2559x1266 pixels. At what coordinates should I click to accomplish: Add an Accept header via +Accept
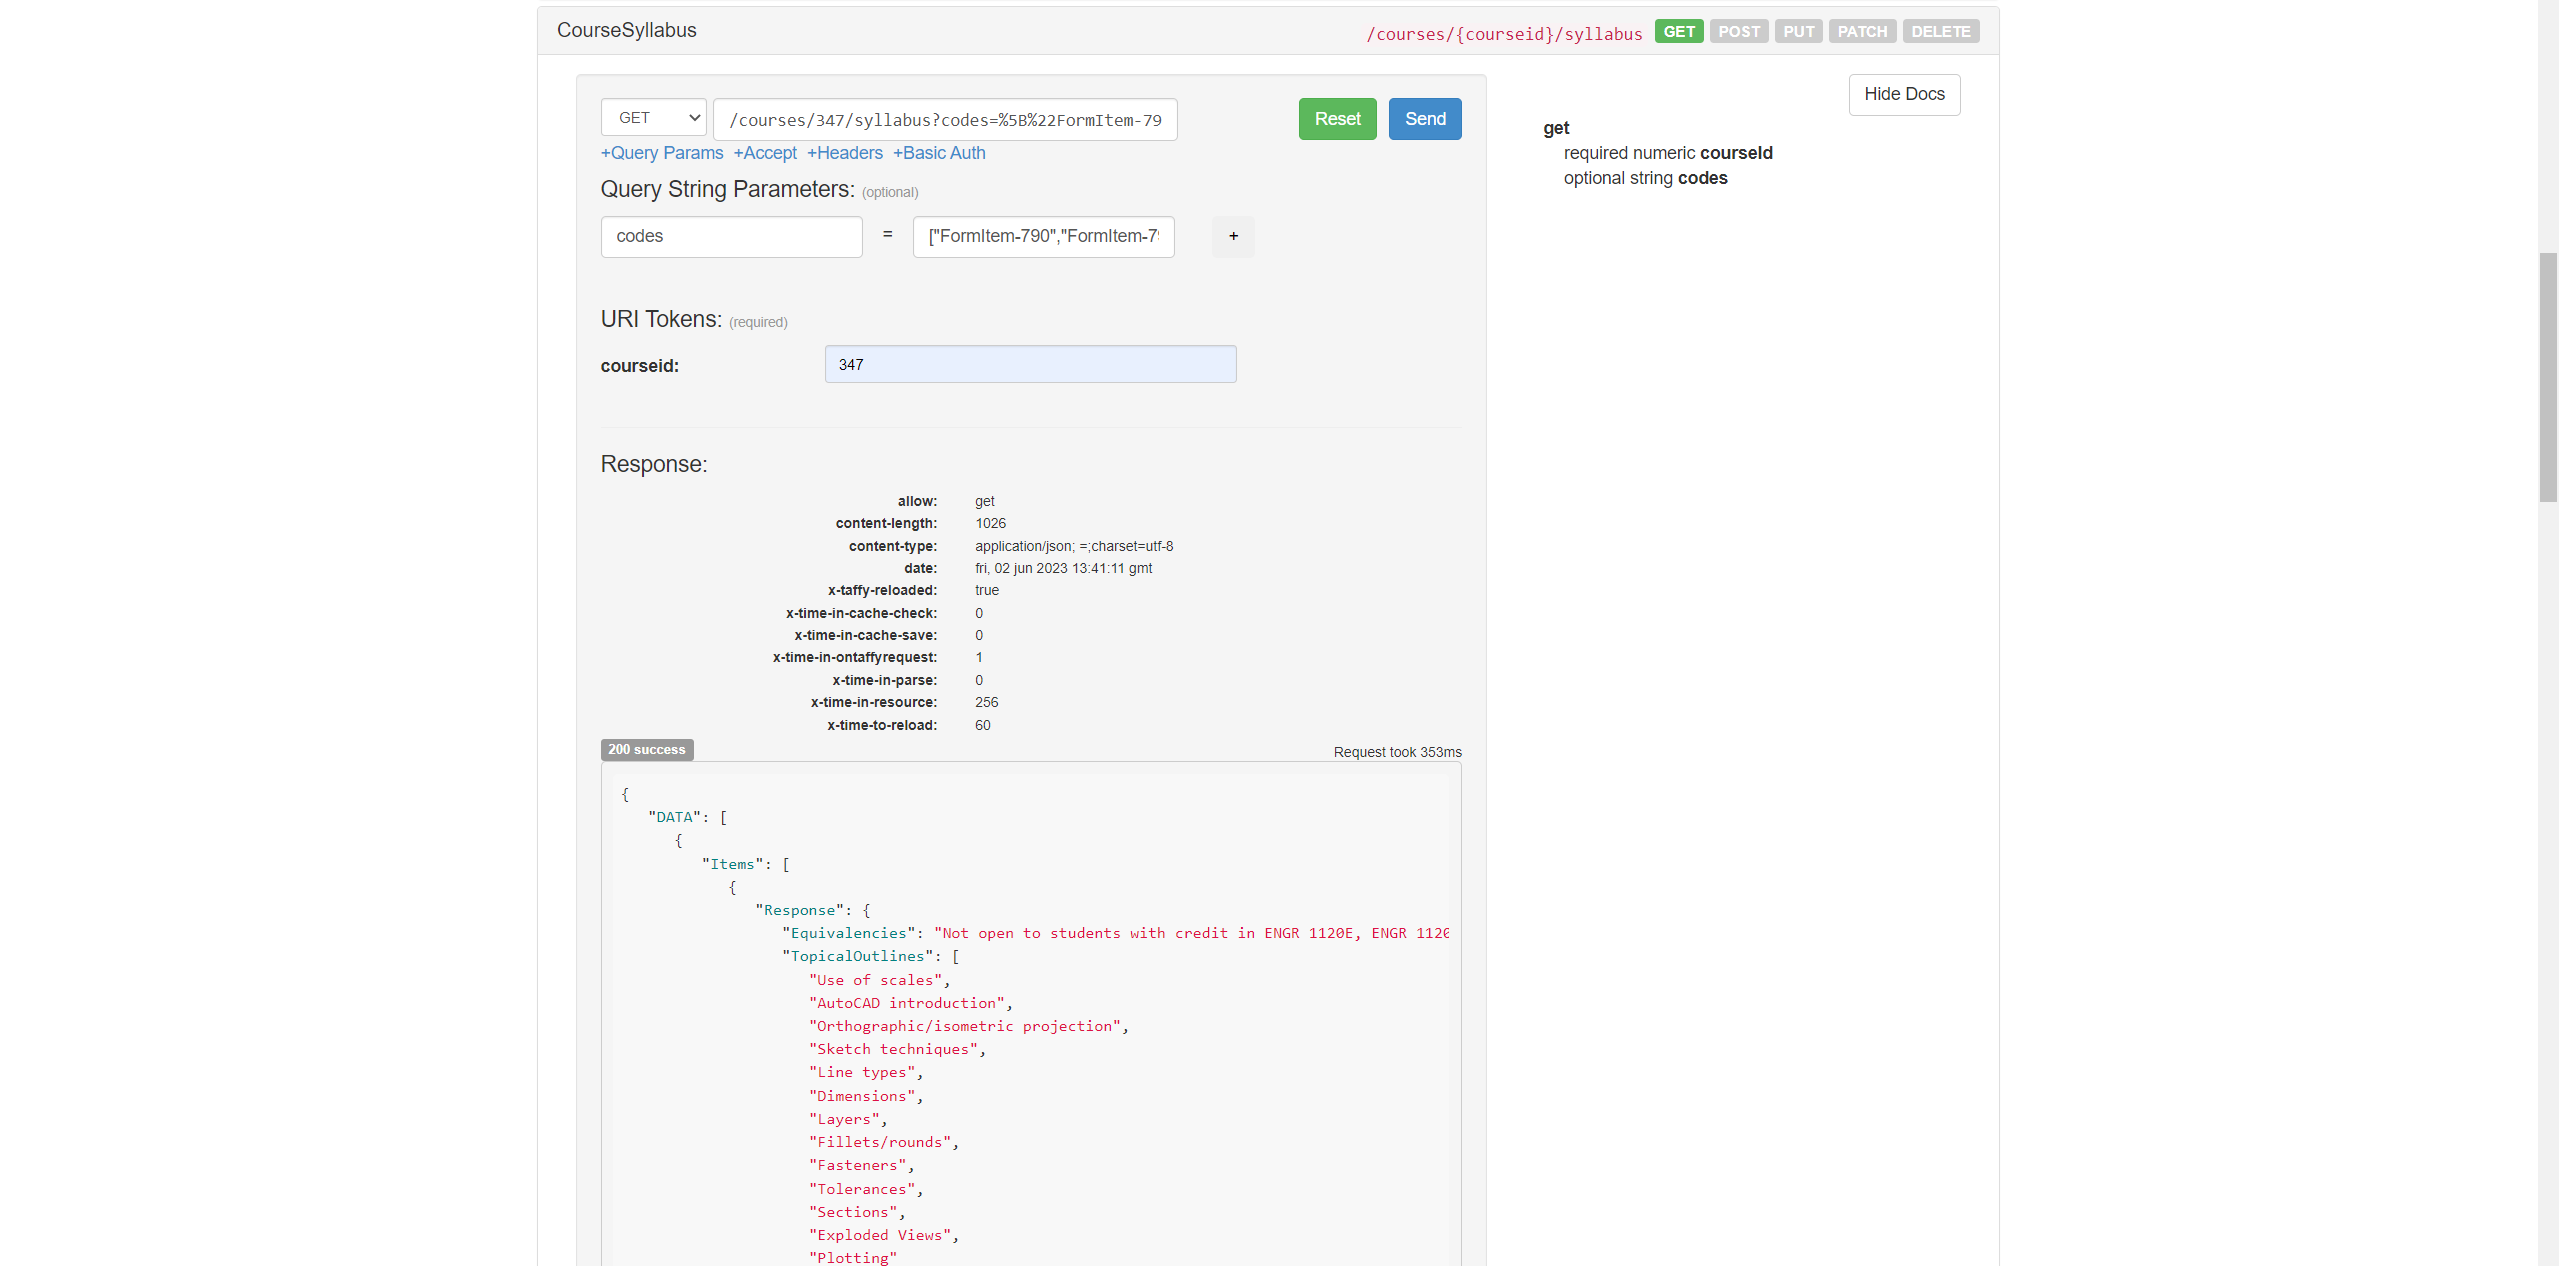click(x=764, y=153)
